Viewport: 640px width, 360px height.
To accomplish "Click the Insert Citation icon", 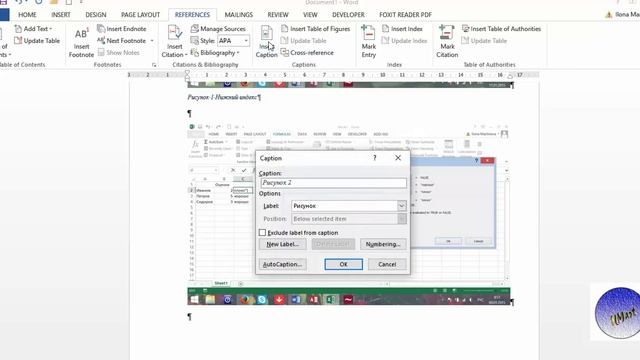I will 174,41.
